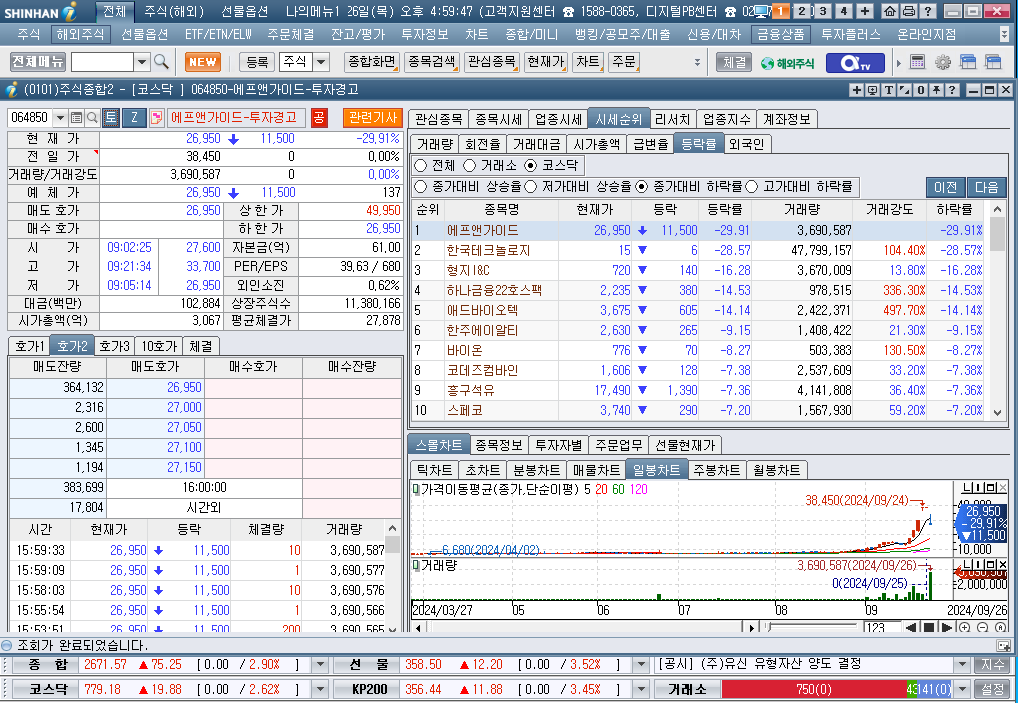1018x703 pixels.
Task: Click the blue cascade windows icon
Action: (968, 62)
